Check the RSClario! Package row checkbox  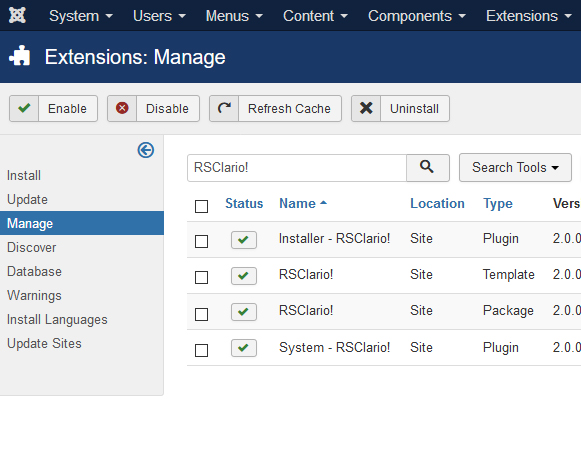(x=201, y=315)
